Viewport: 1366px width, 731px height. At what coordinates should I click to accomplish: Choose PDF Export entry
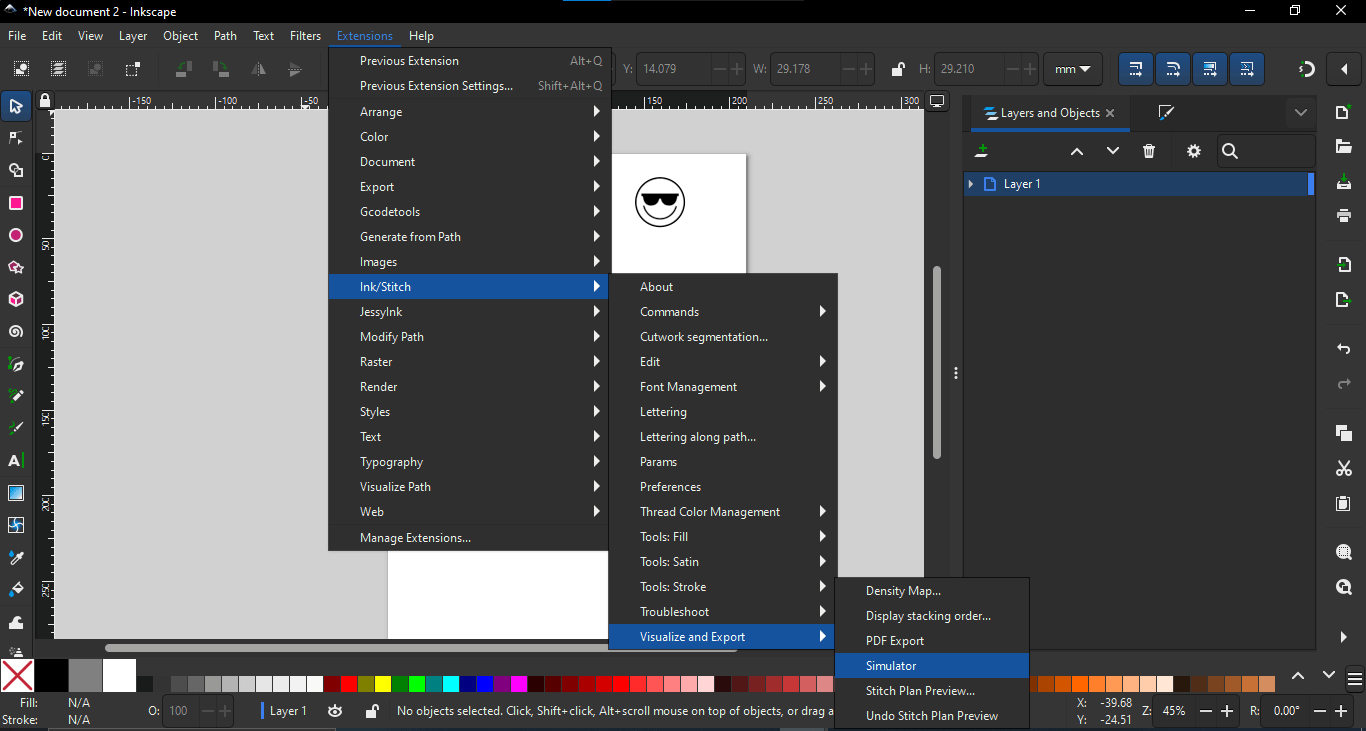pos(932,641)
